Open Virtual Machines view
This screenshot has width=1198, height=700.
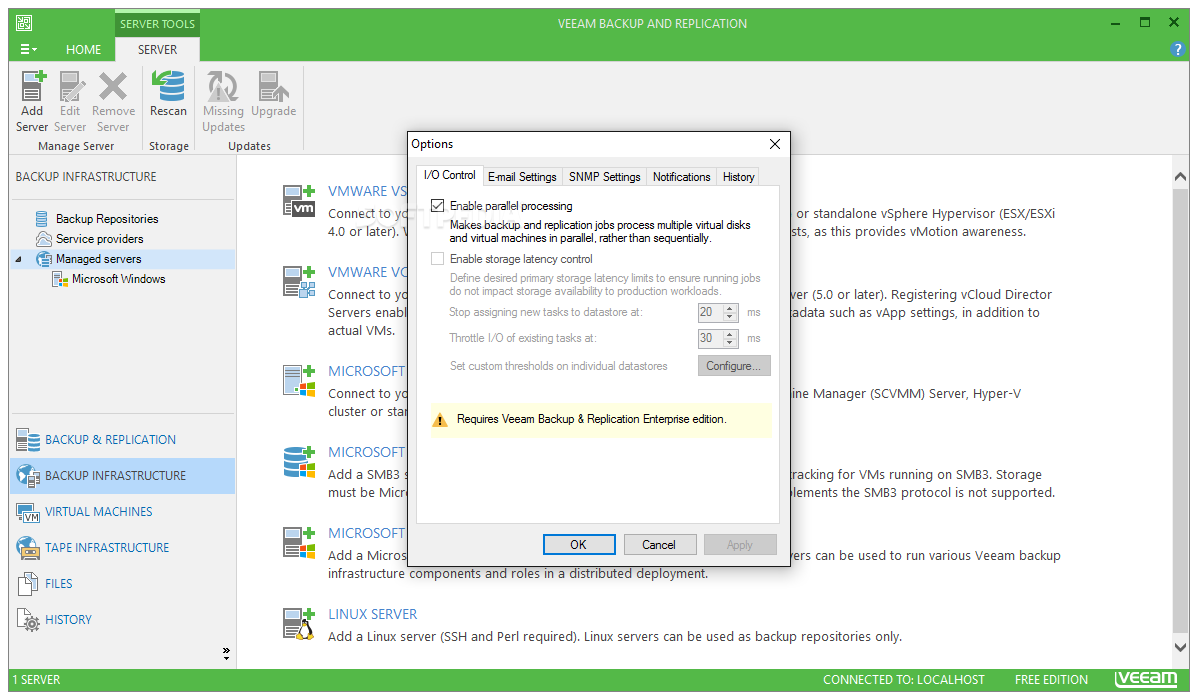122,511
